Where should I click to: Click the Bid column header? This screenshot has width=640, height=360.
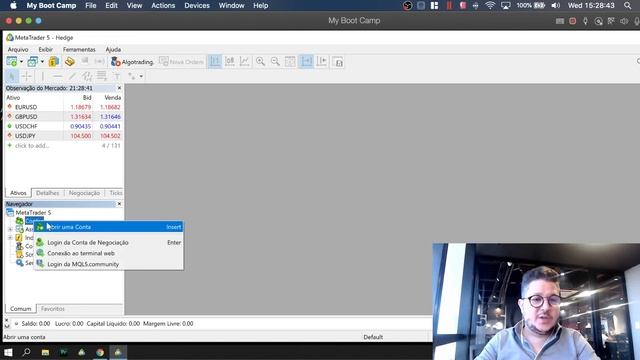pyautogui.click(x=87, y=98)
